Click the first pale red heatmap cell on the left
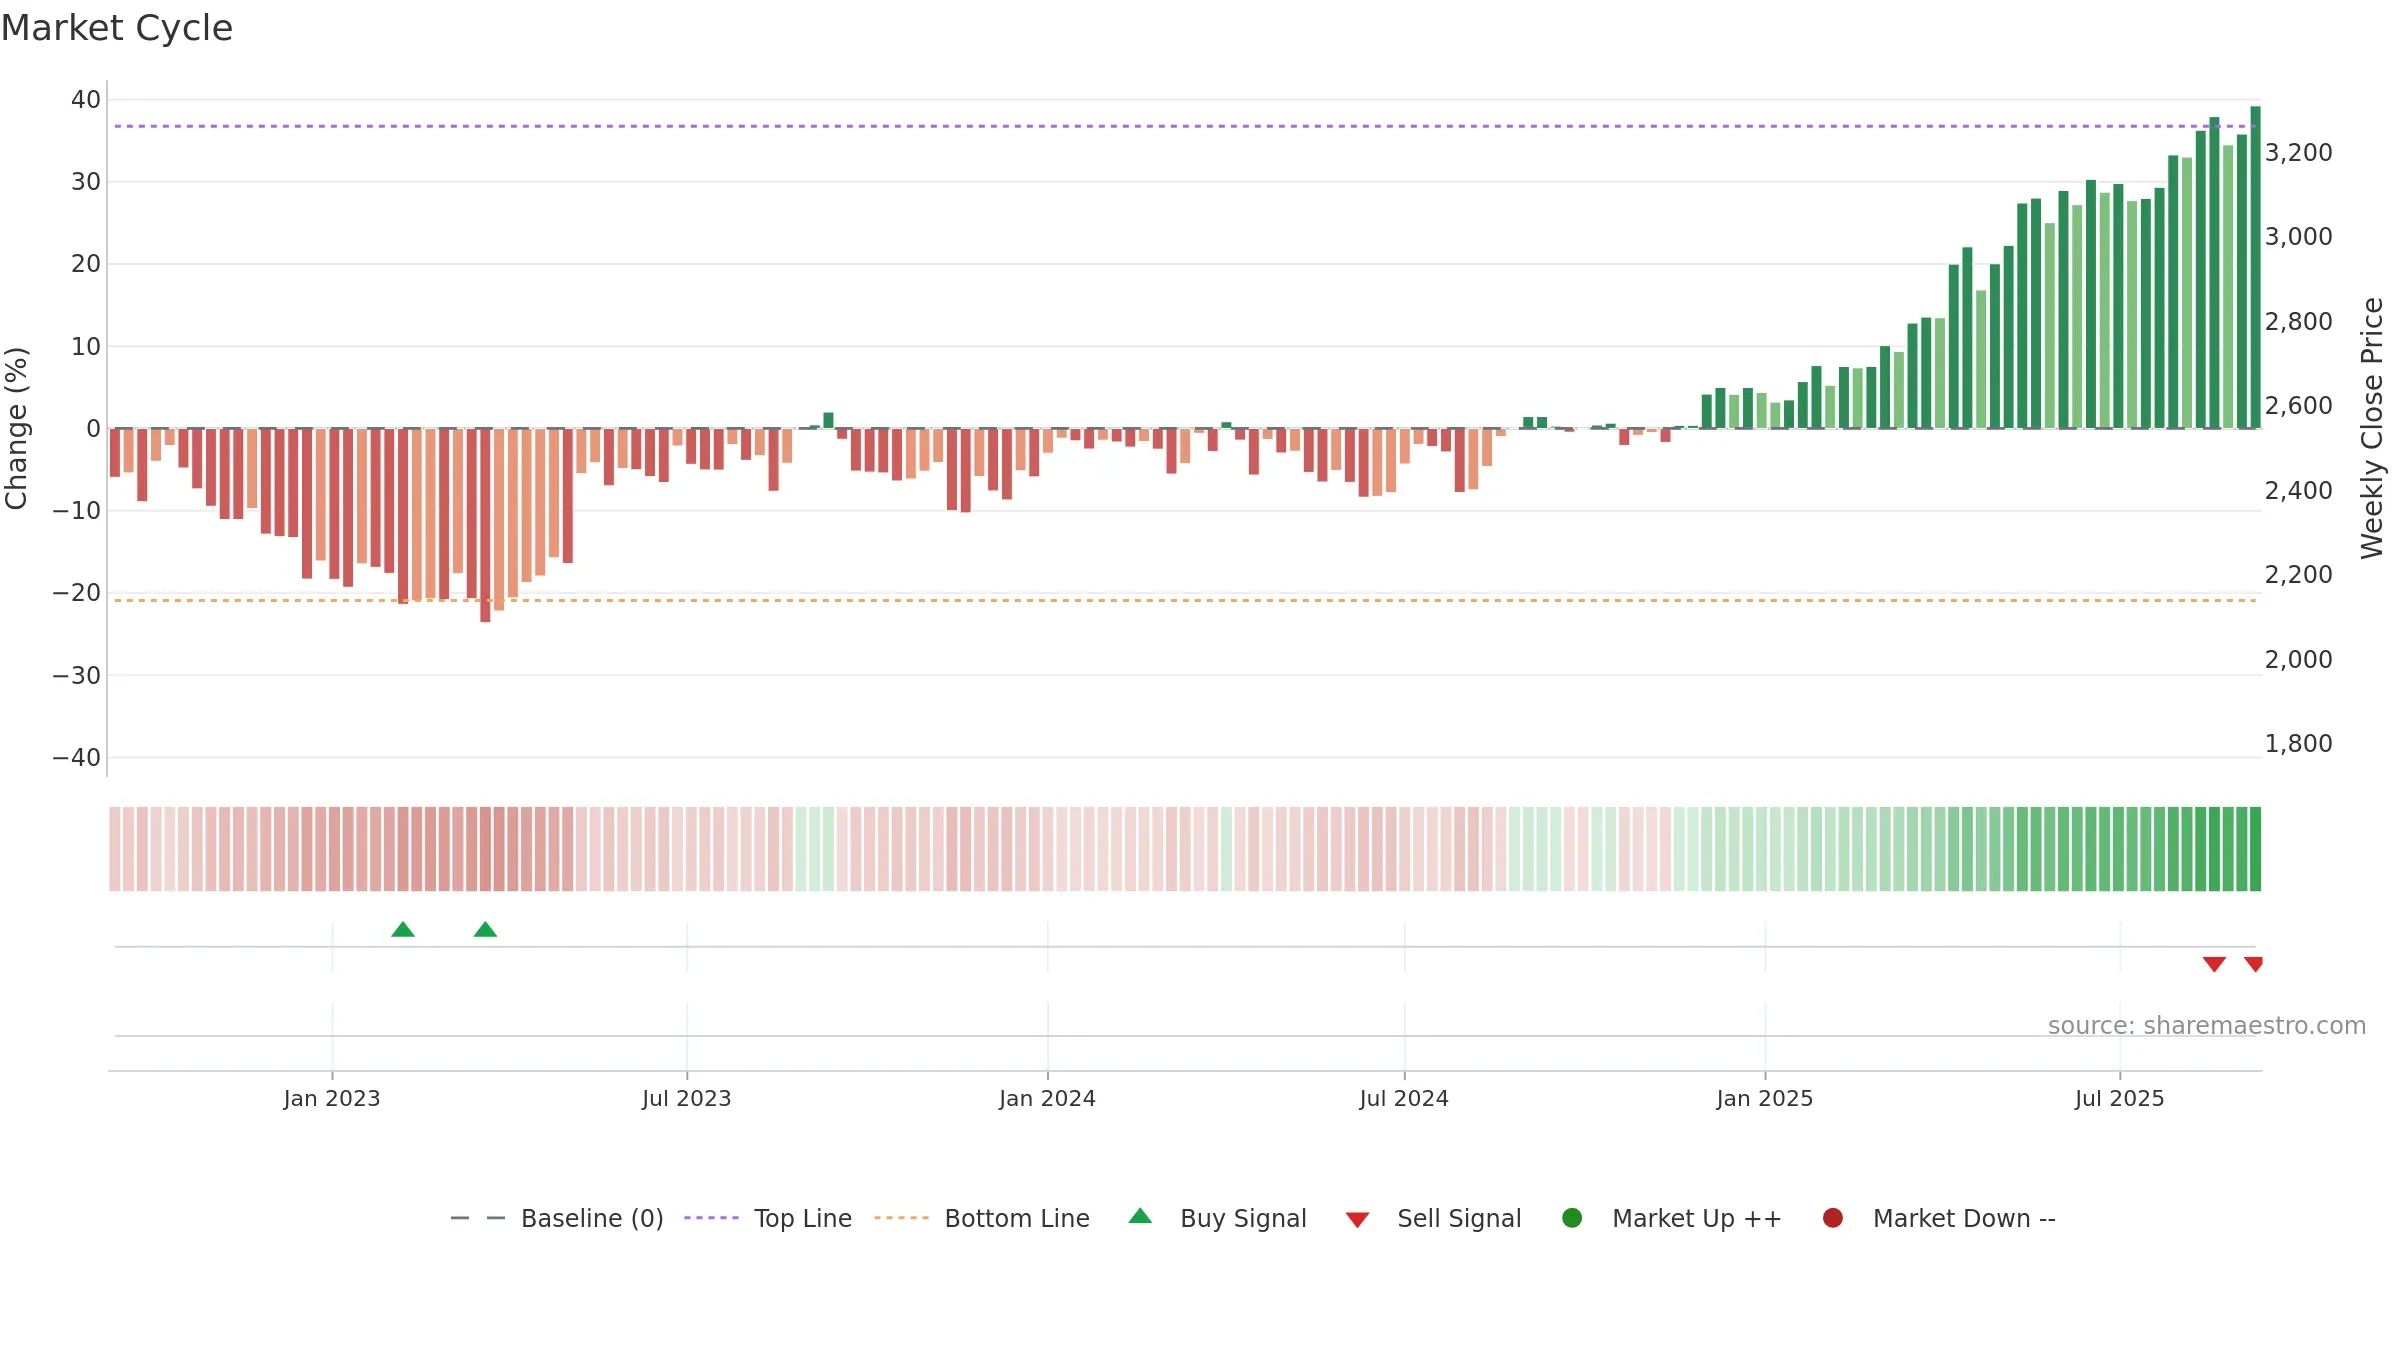 pos(115,849)
